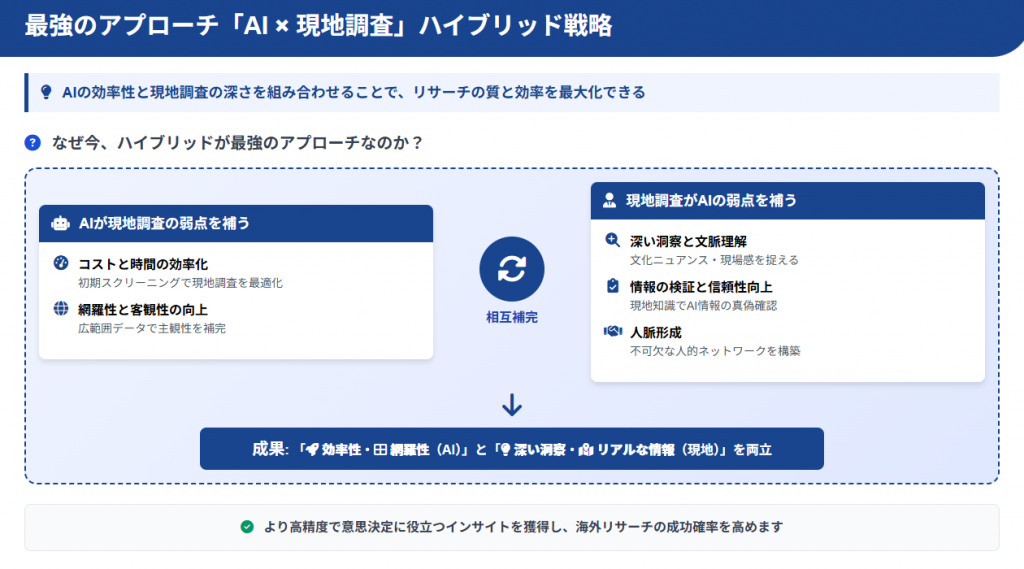Screen dimensions: 1024x569
Task: Click the heading なぜ今、ハイブリッドが最強のアプローチなのか？
Action: coord(238,142)
